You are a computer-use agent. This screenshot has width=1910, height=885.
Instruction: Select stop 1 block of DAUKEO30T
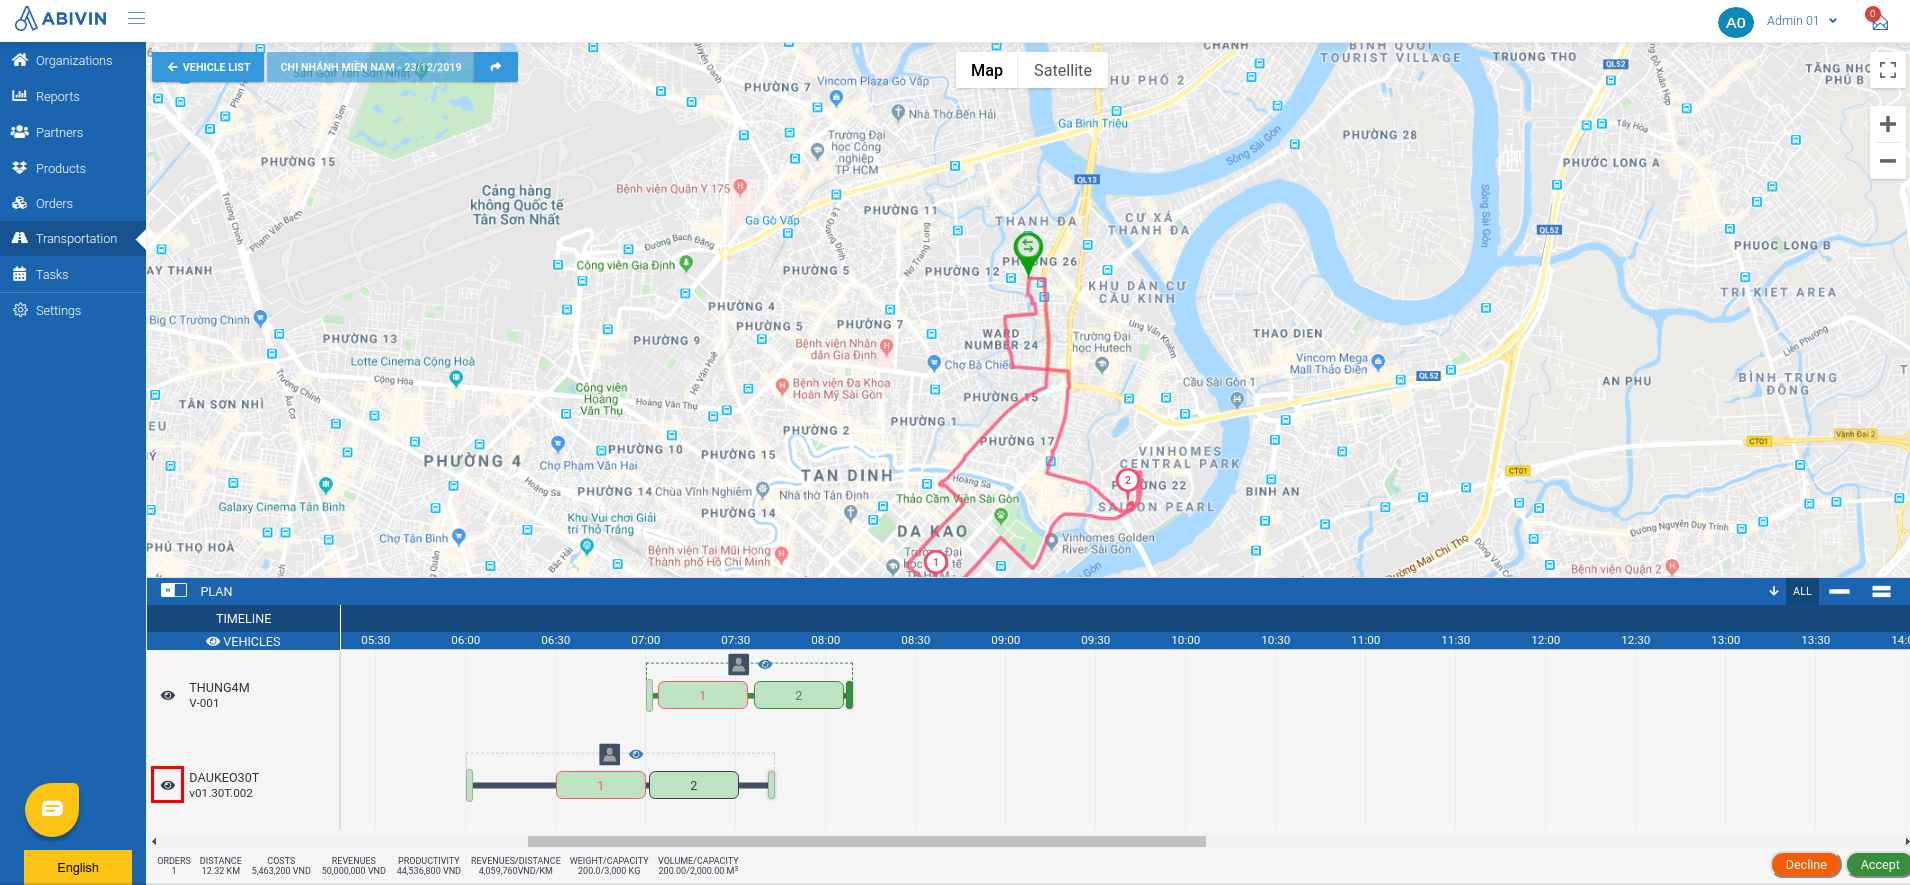tap(601, 785)
